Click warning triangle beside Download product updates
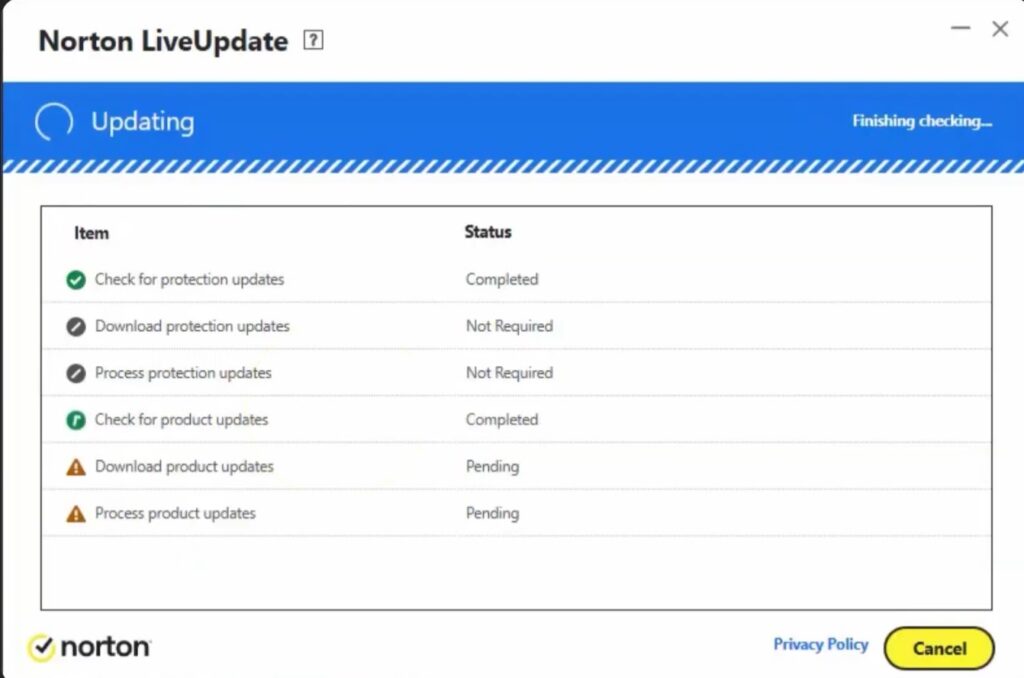 [76, 467]
